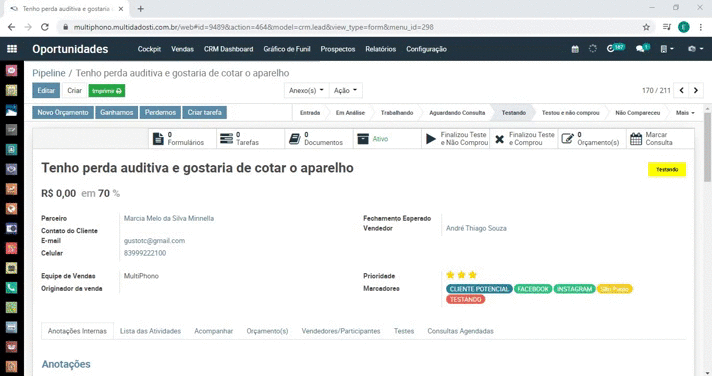Image resolution: width=712 pixels, height=376 pixels.
Task: Set priority to the second star
Action: point(461,275)
